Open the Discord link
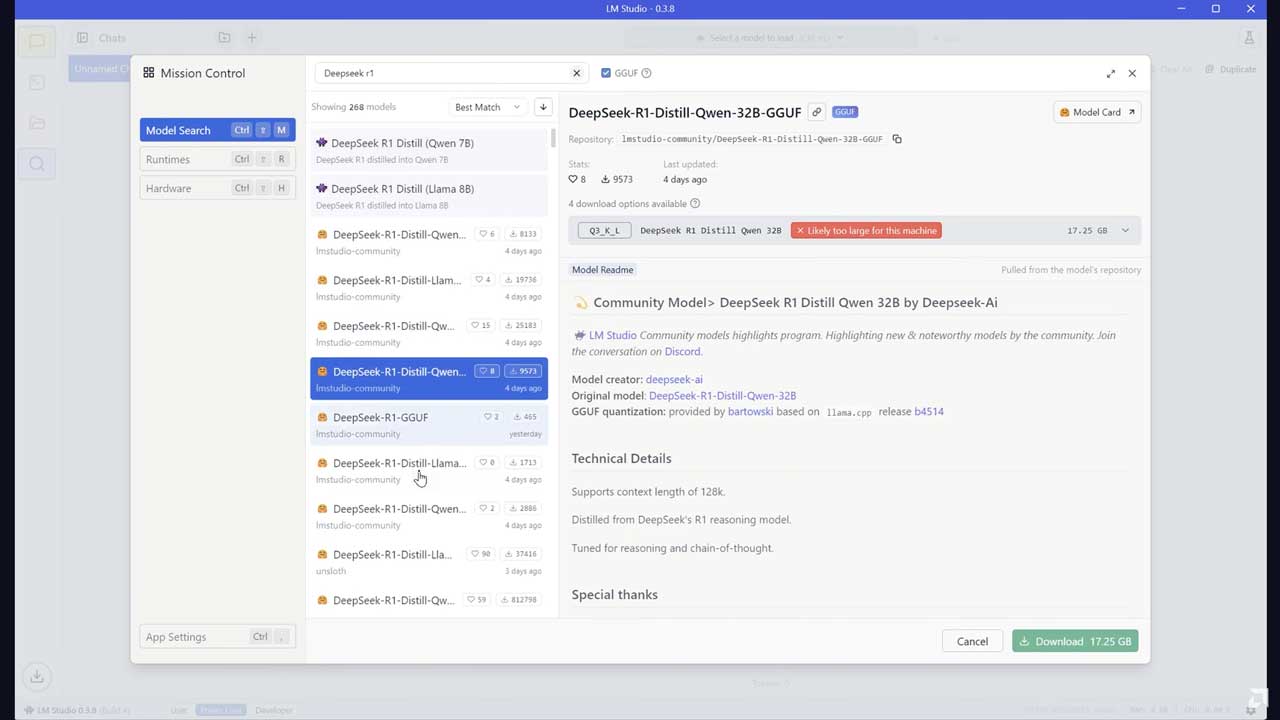1280x720 pixels. [683, 352]
